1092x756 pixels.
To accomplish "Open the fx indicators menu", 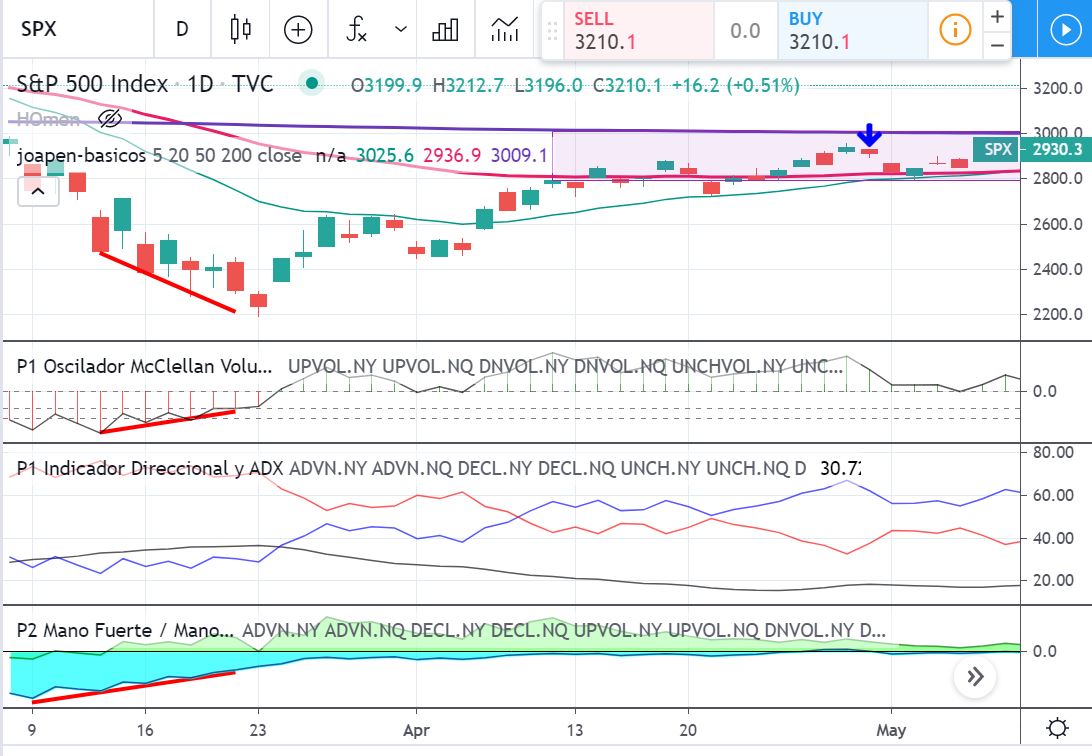I will 357,30.
